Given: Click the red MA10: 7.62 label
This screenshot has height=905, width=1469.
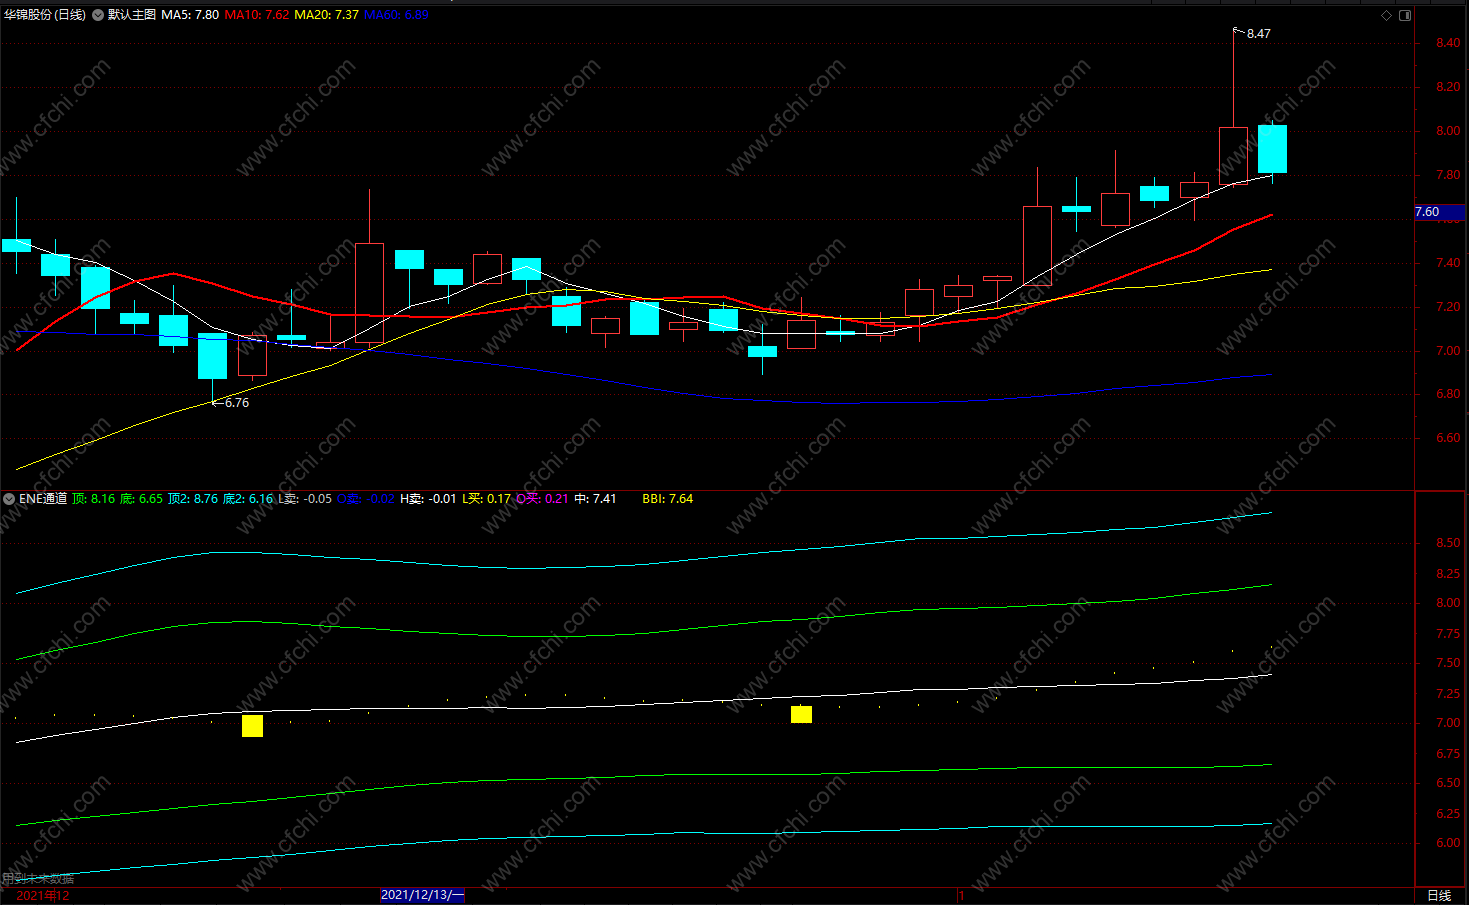Looking at the screenshot, I should 257,15.
